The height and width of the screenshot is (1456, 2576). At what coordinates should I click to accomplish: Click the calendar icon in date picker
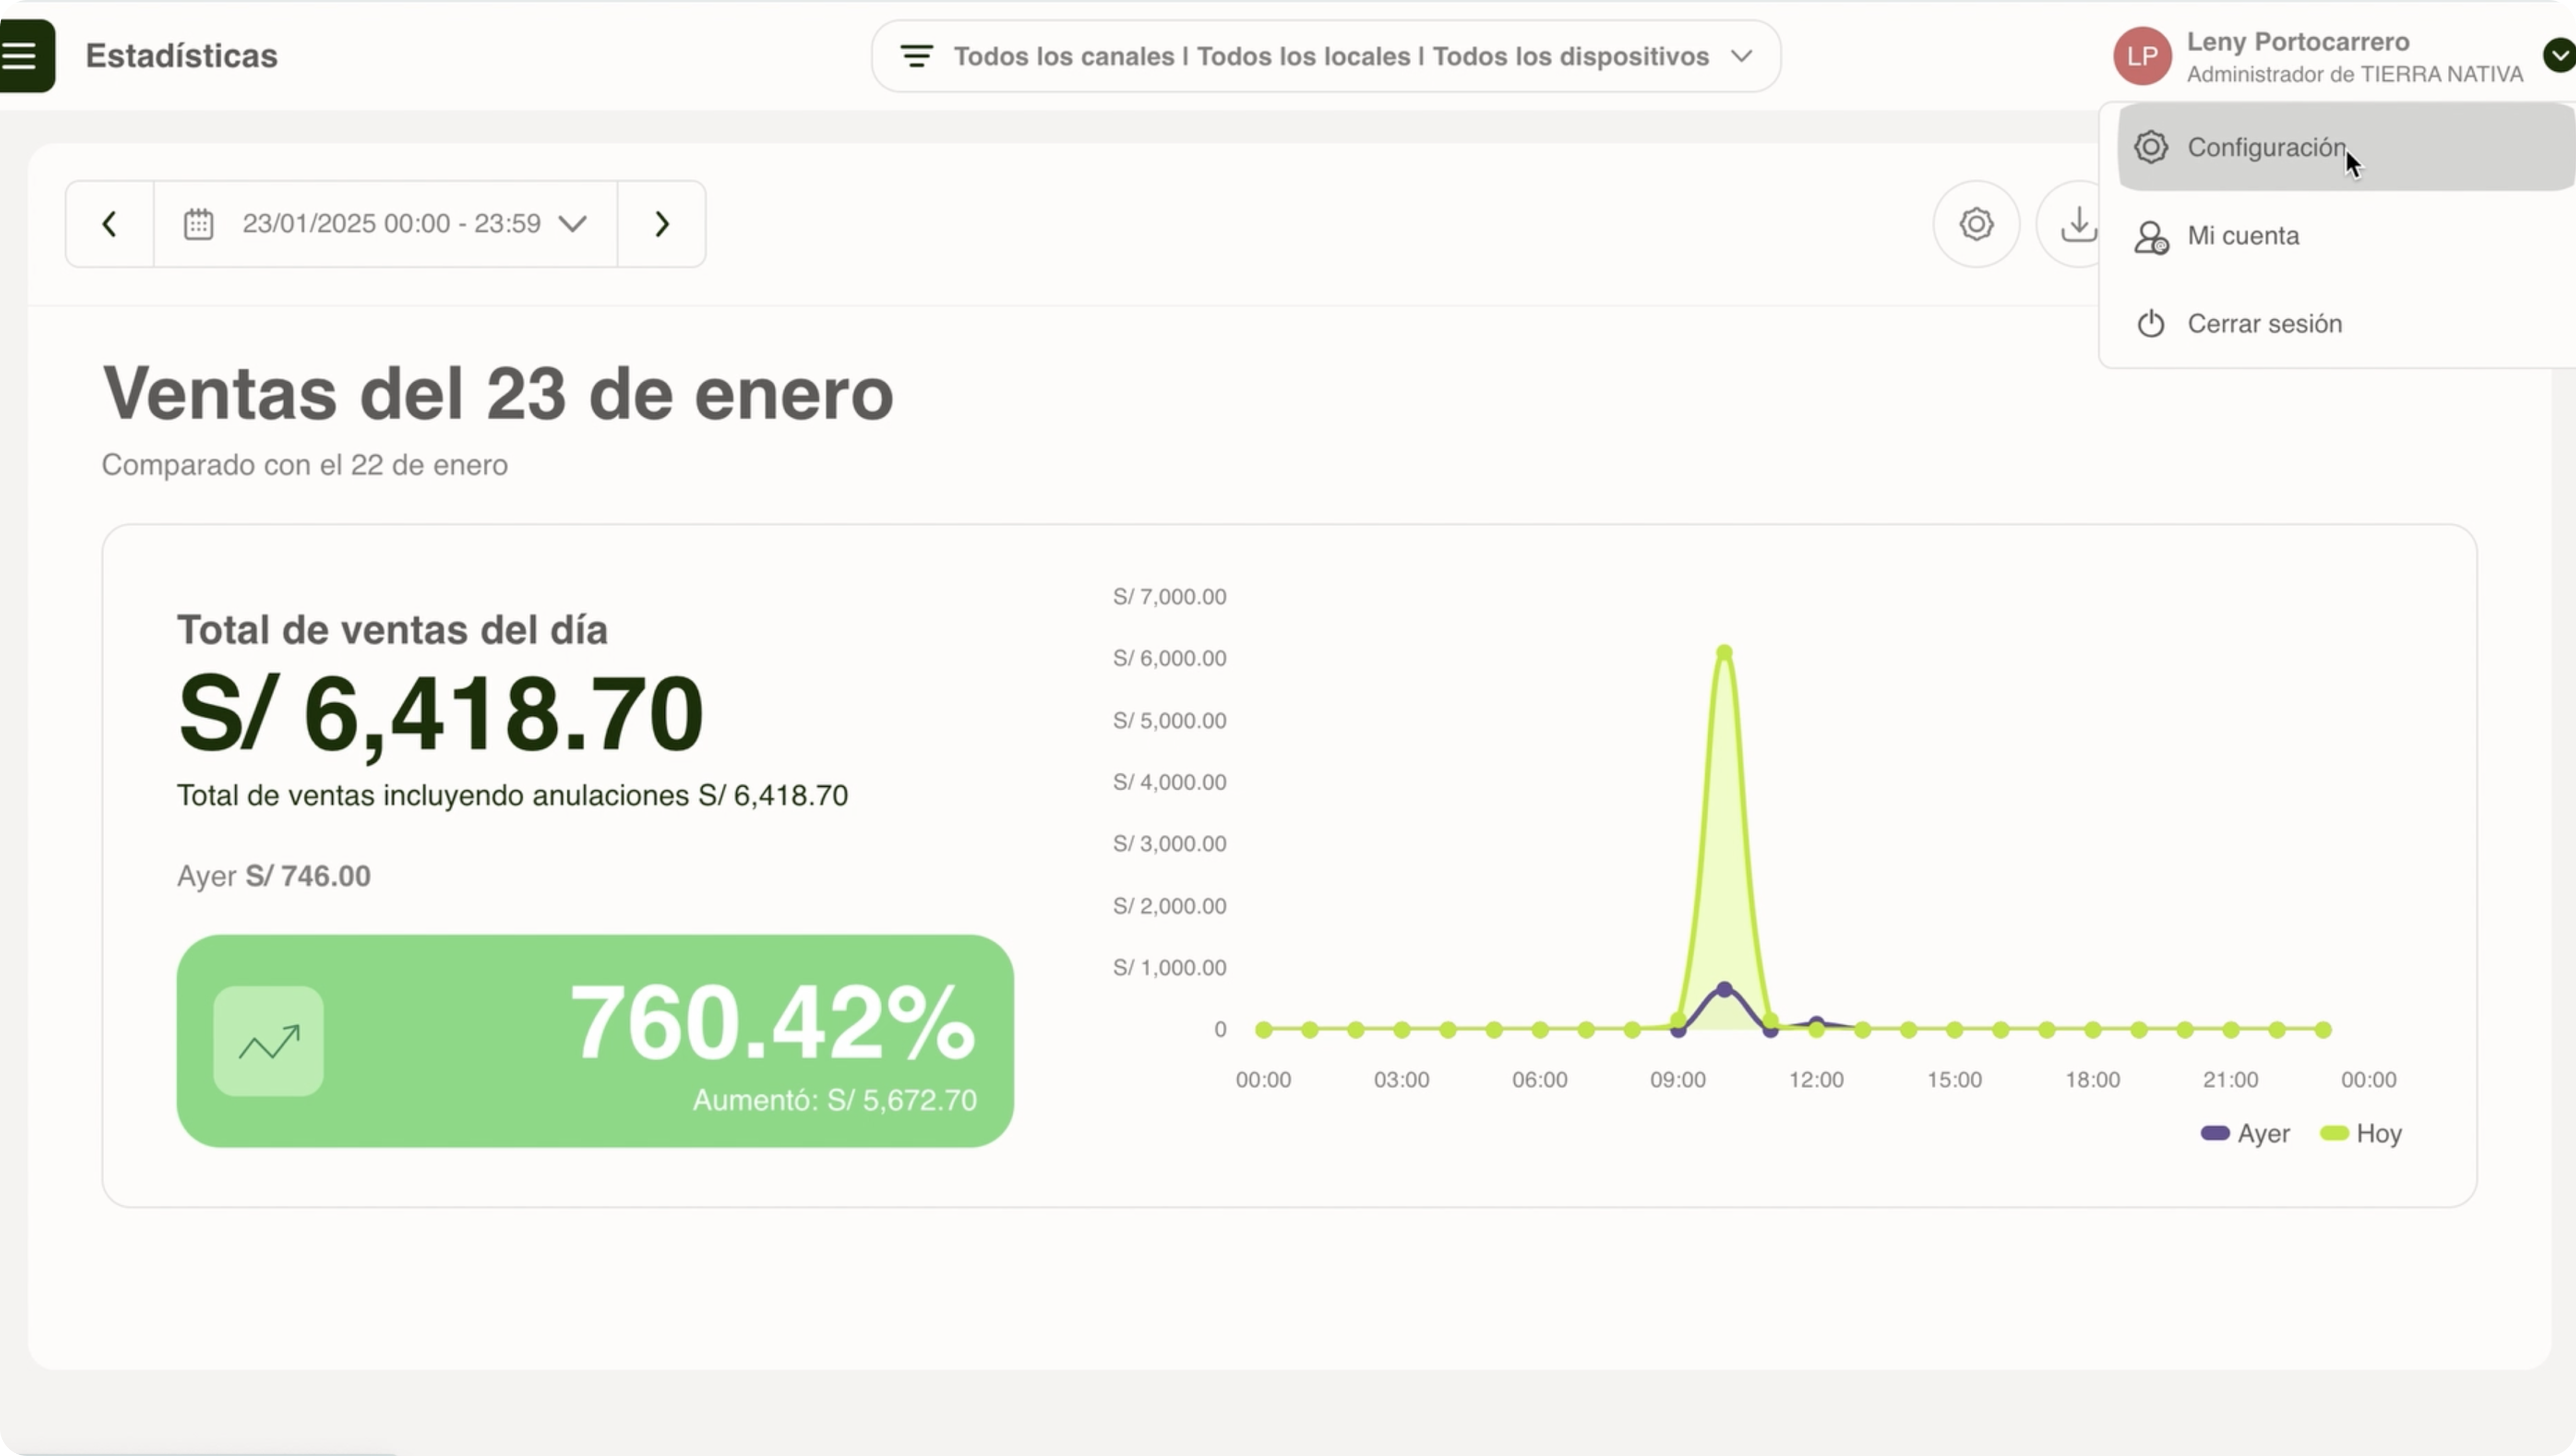tap(198, 224)
